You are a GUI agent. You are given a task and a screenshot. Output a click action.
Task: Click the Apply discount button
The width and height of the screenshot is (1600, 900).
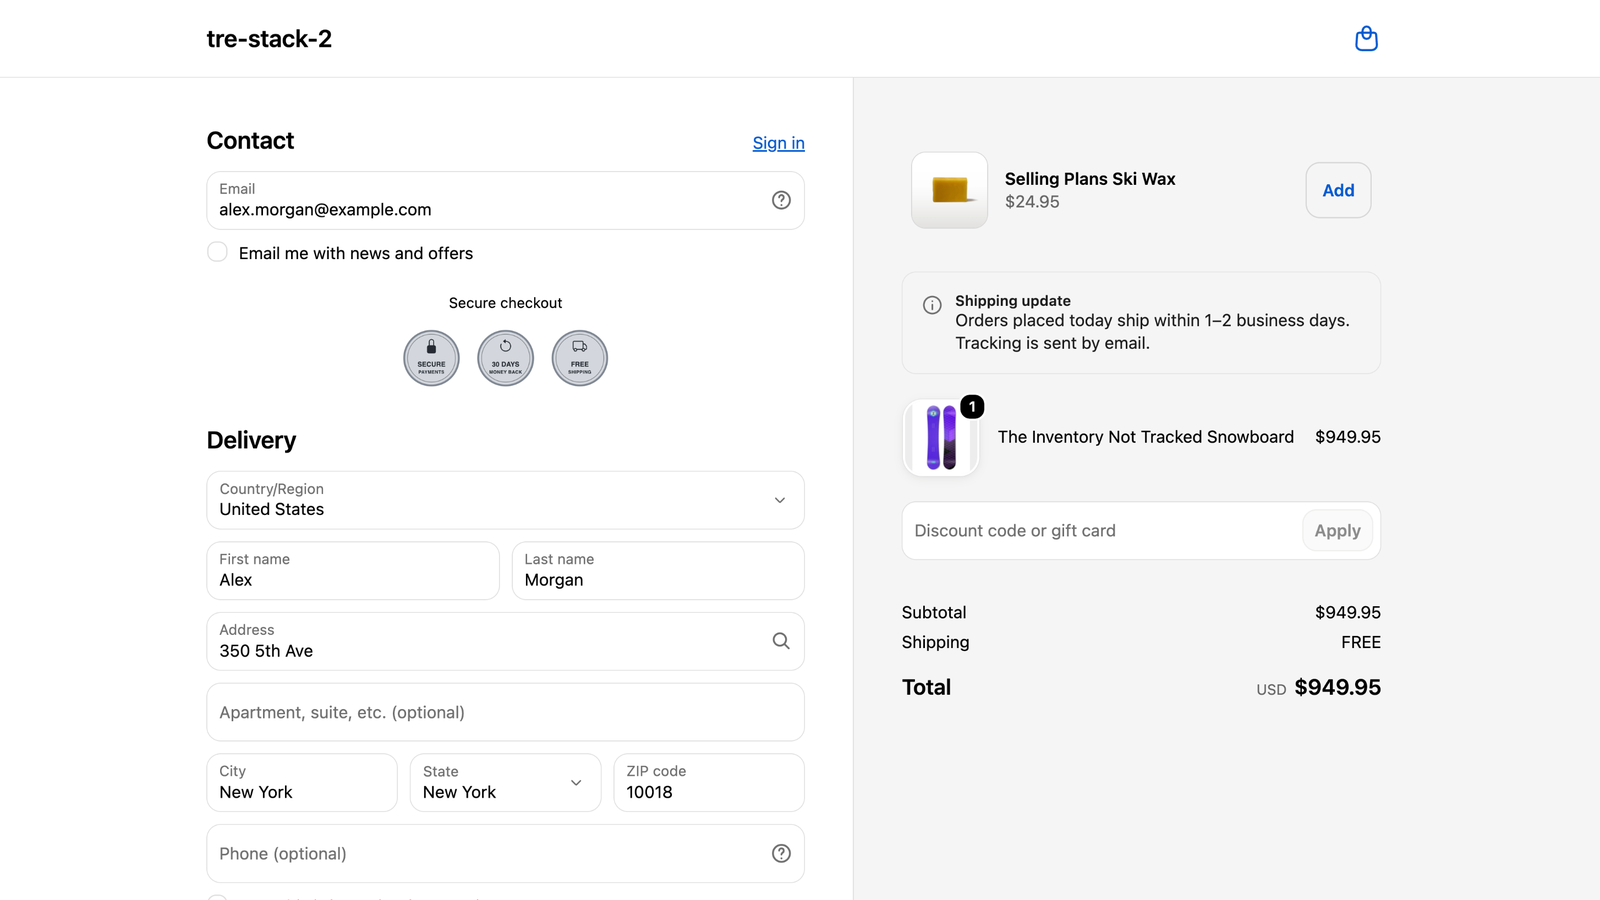click(x=1337, y=531)
